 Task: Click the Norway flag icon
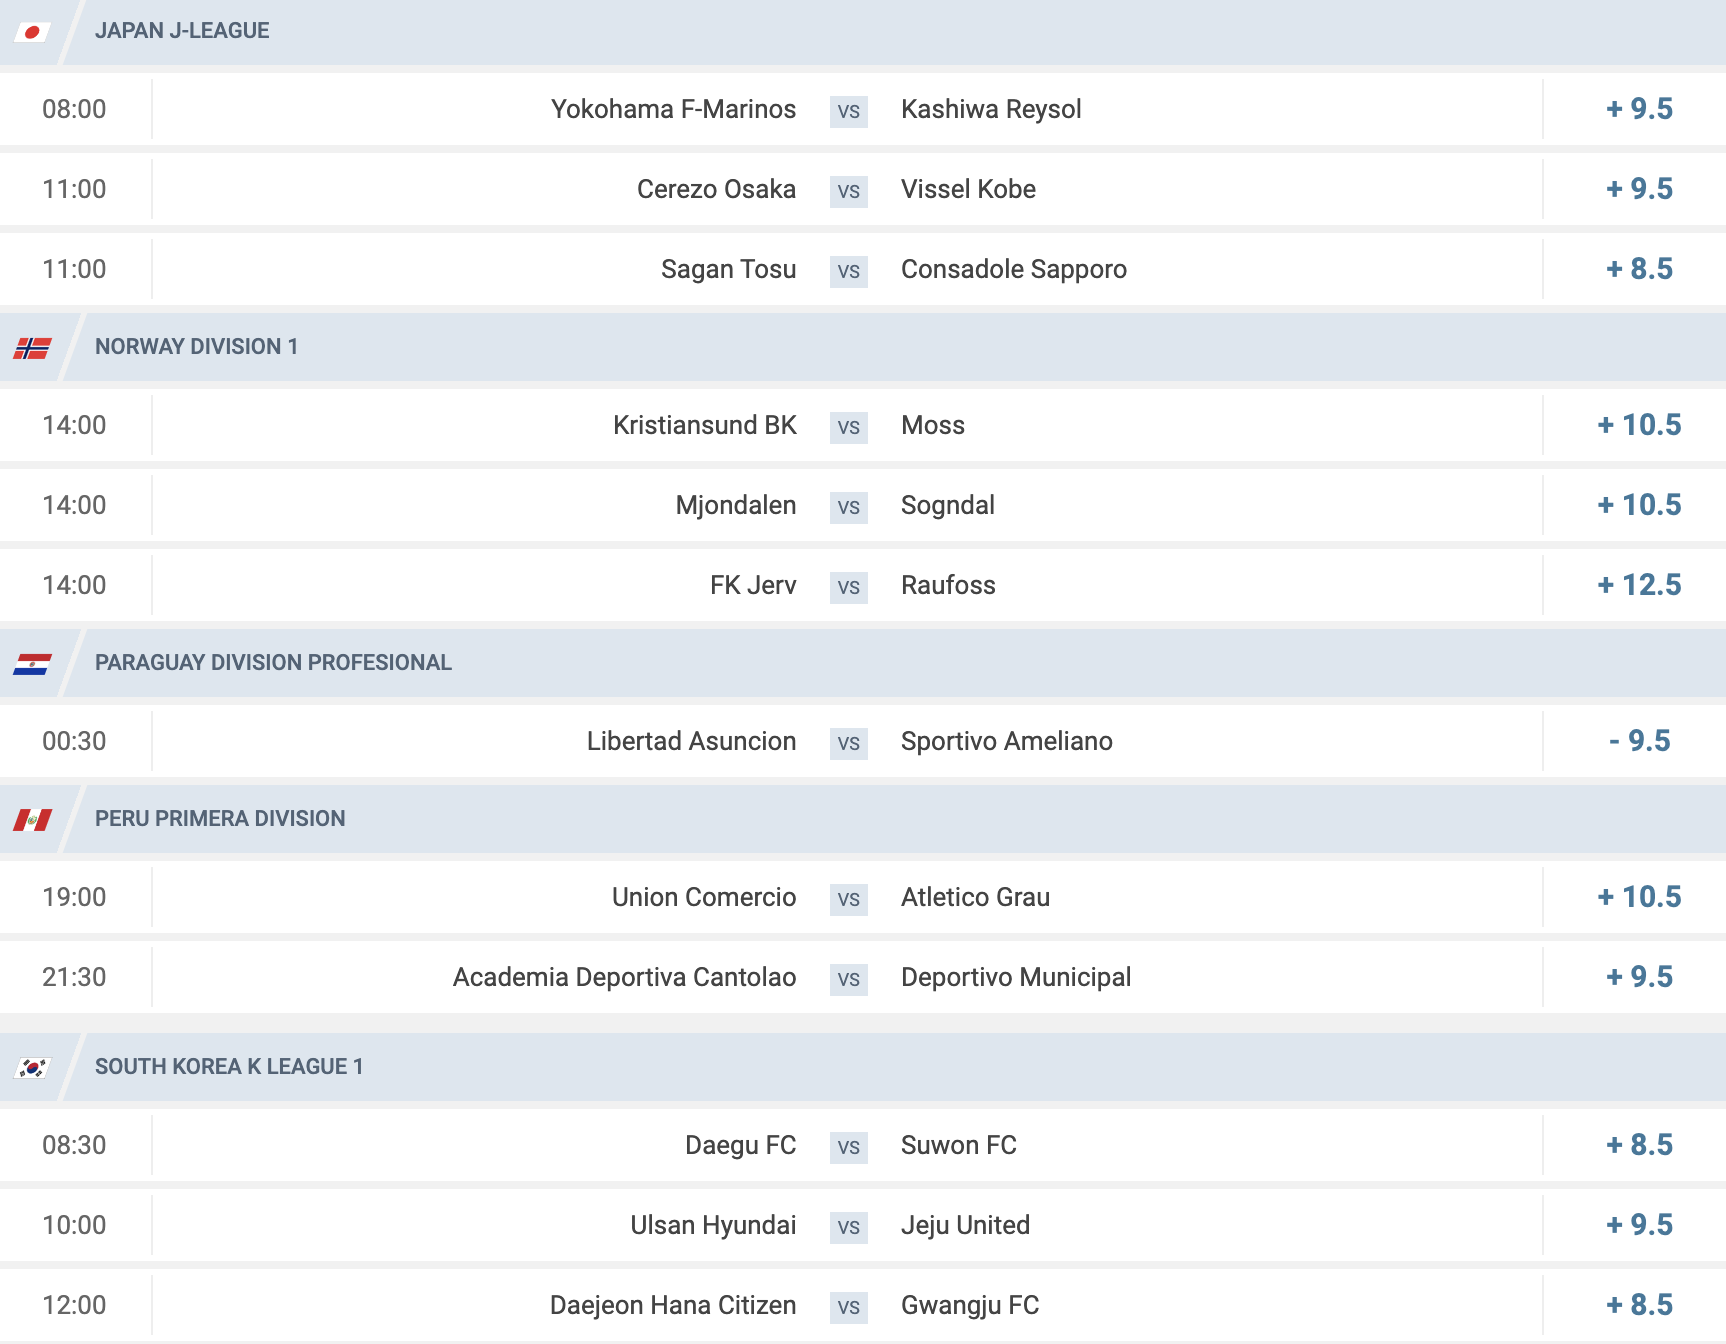point(33,348)
